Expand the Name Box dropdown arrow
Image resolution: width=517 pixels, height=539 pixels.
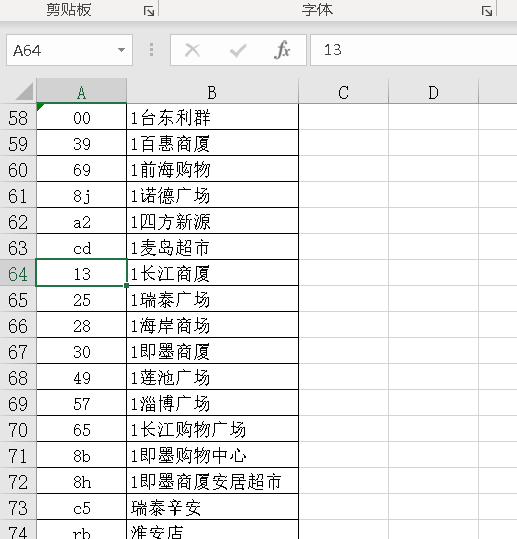[x=121, y=50]
